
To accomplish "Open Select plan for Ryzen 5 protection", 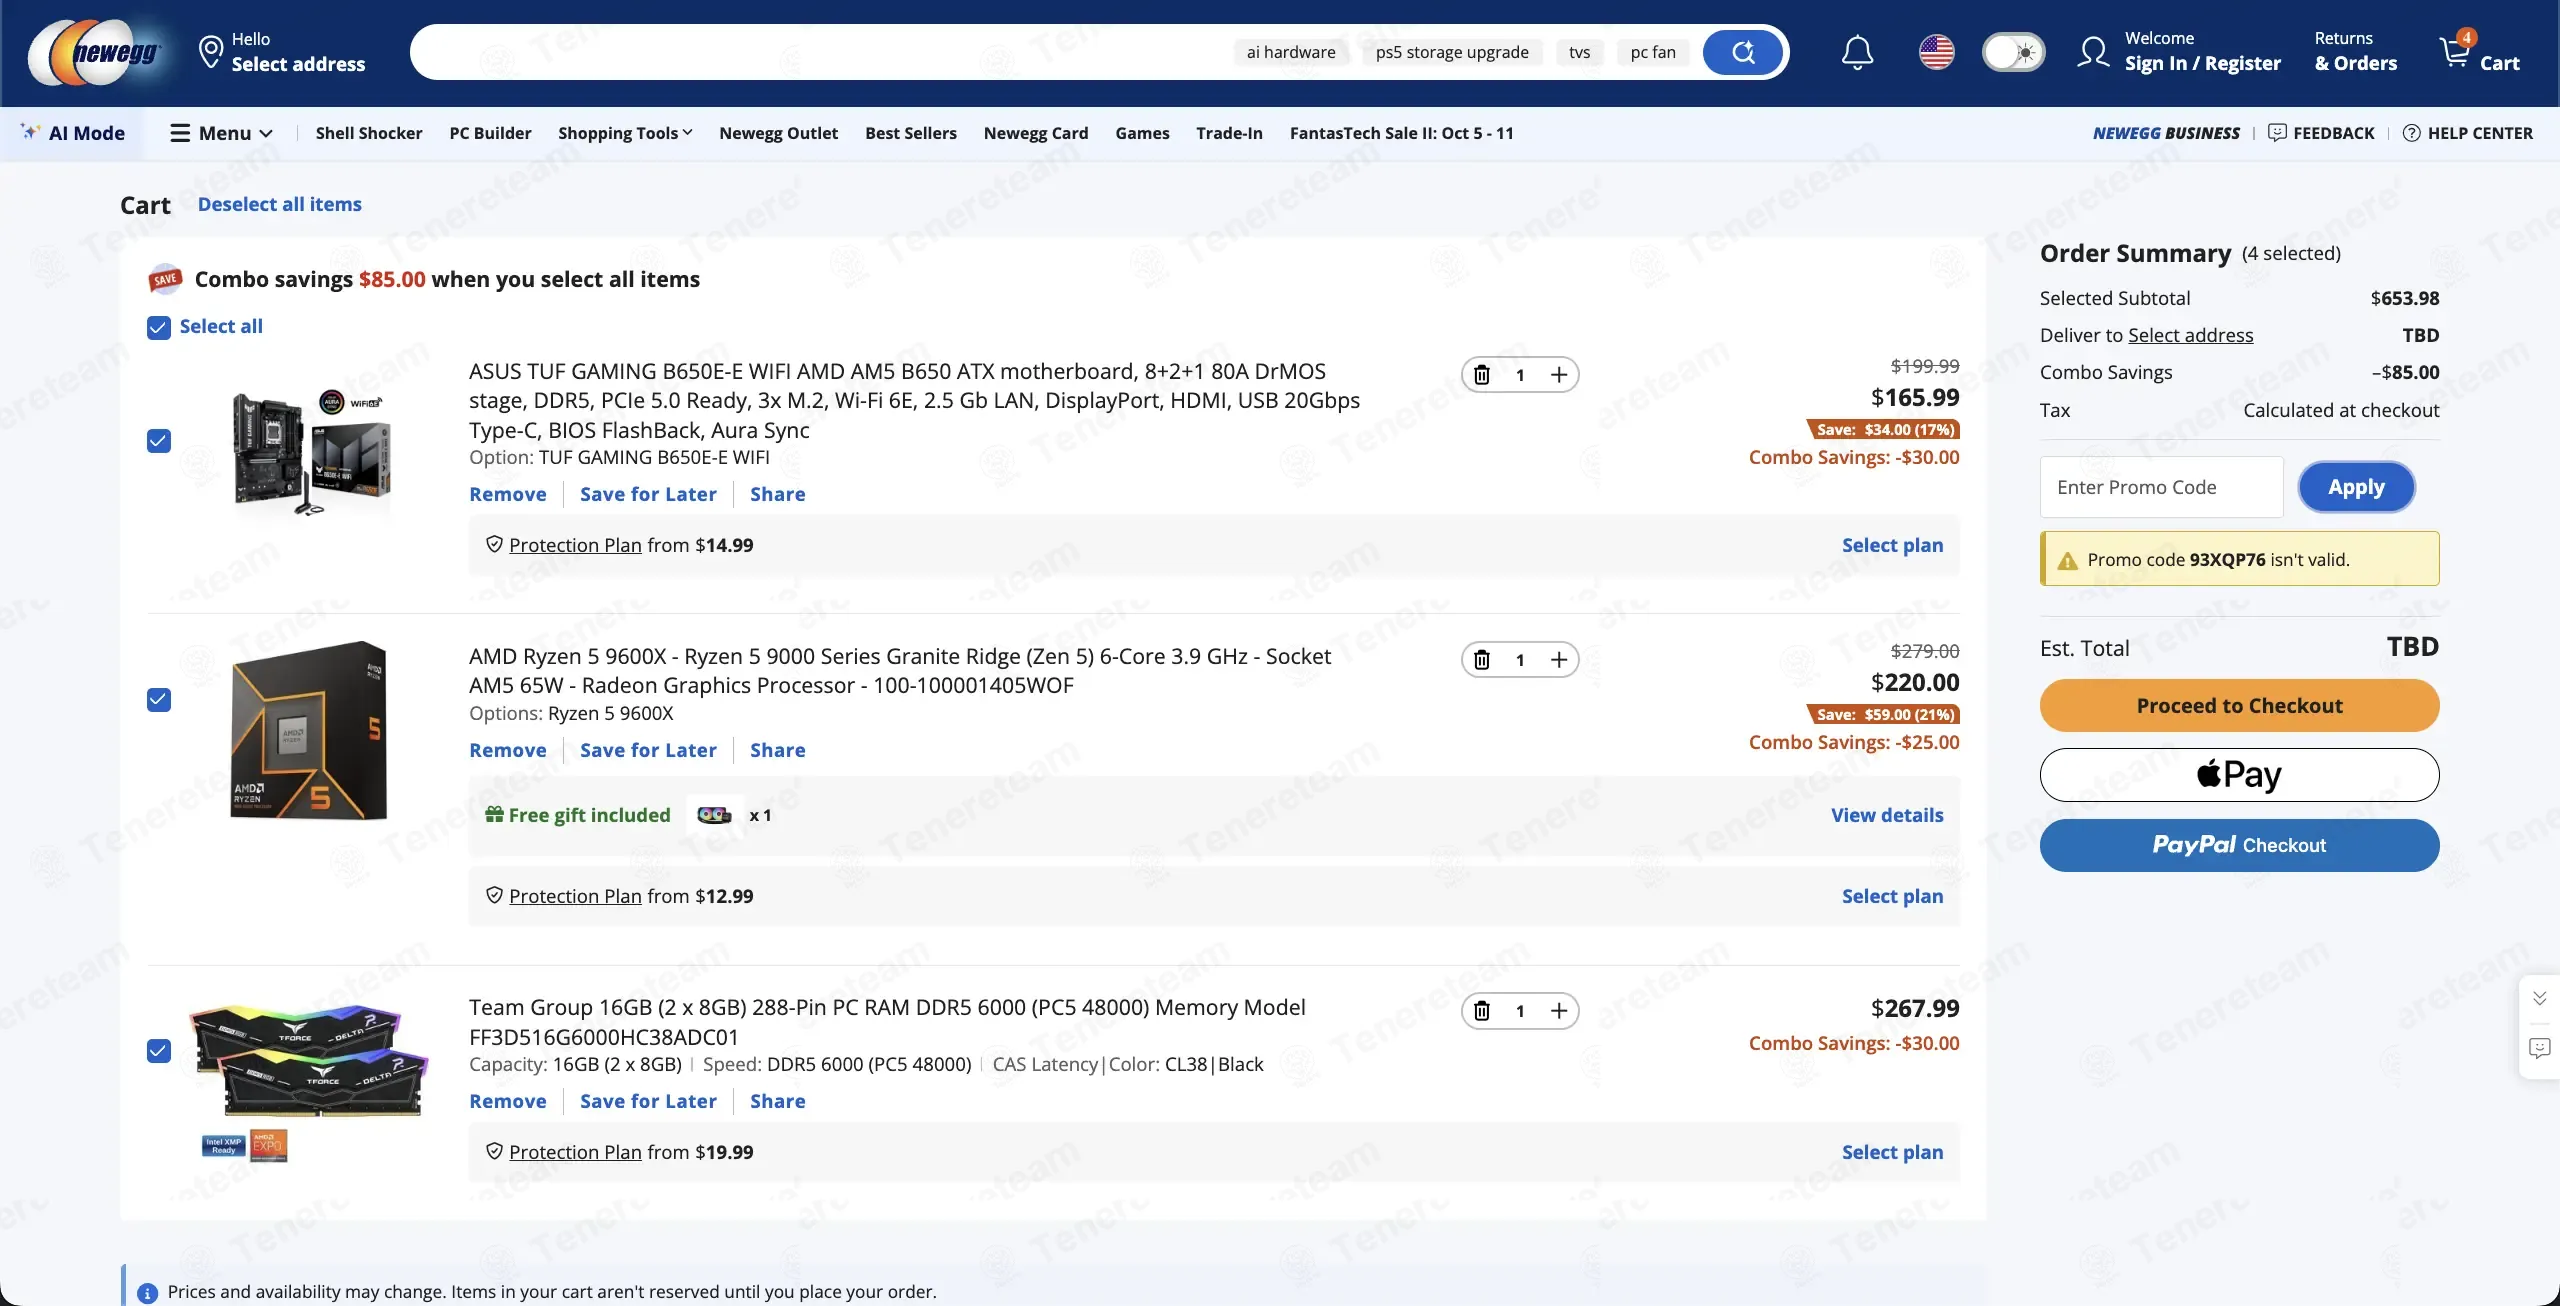I will coord(1892,896).
